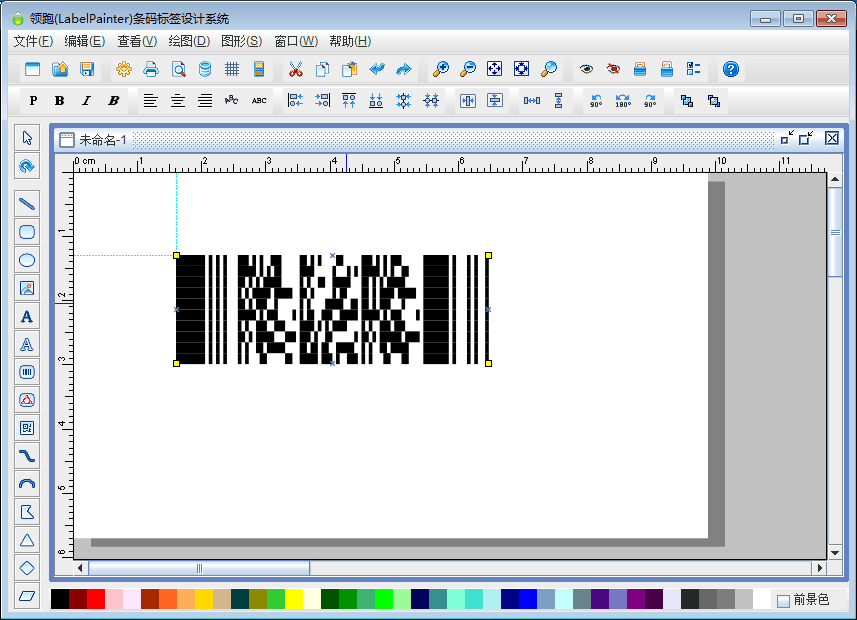The width and height of the screenshot is (857, 620).
Task: Select the 2D barcode tool
Action: [27, 428]
